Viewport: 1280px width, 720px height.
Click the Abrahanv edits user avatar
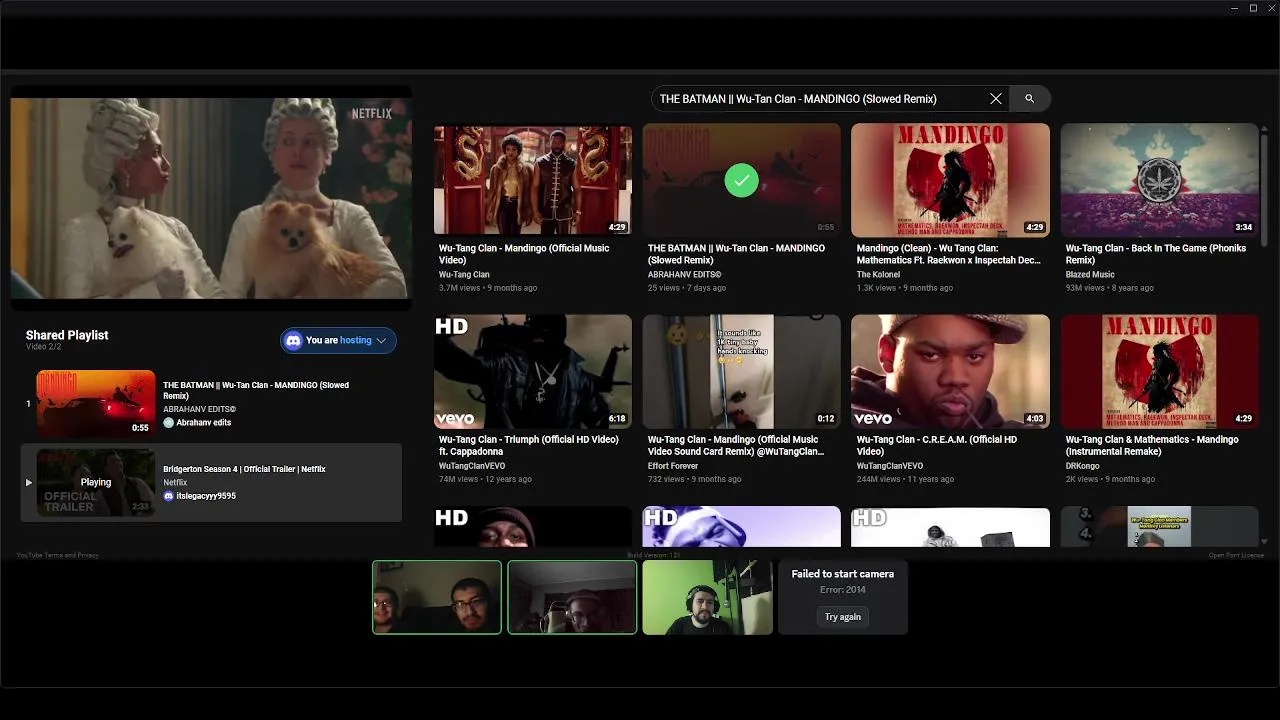[169, 423]
